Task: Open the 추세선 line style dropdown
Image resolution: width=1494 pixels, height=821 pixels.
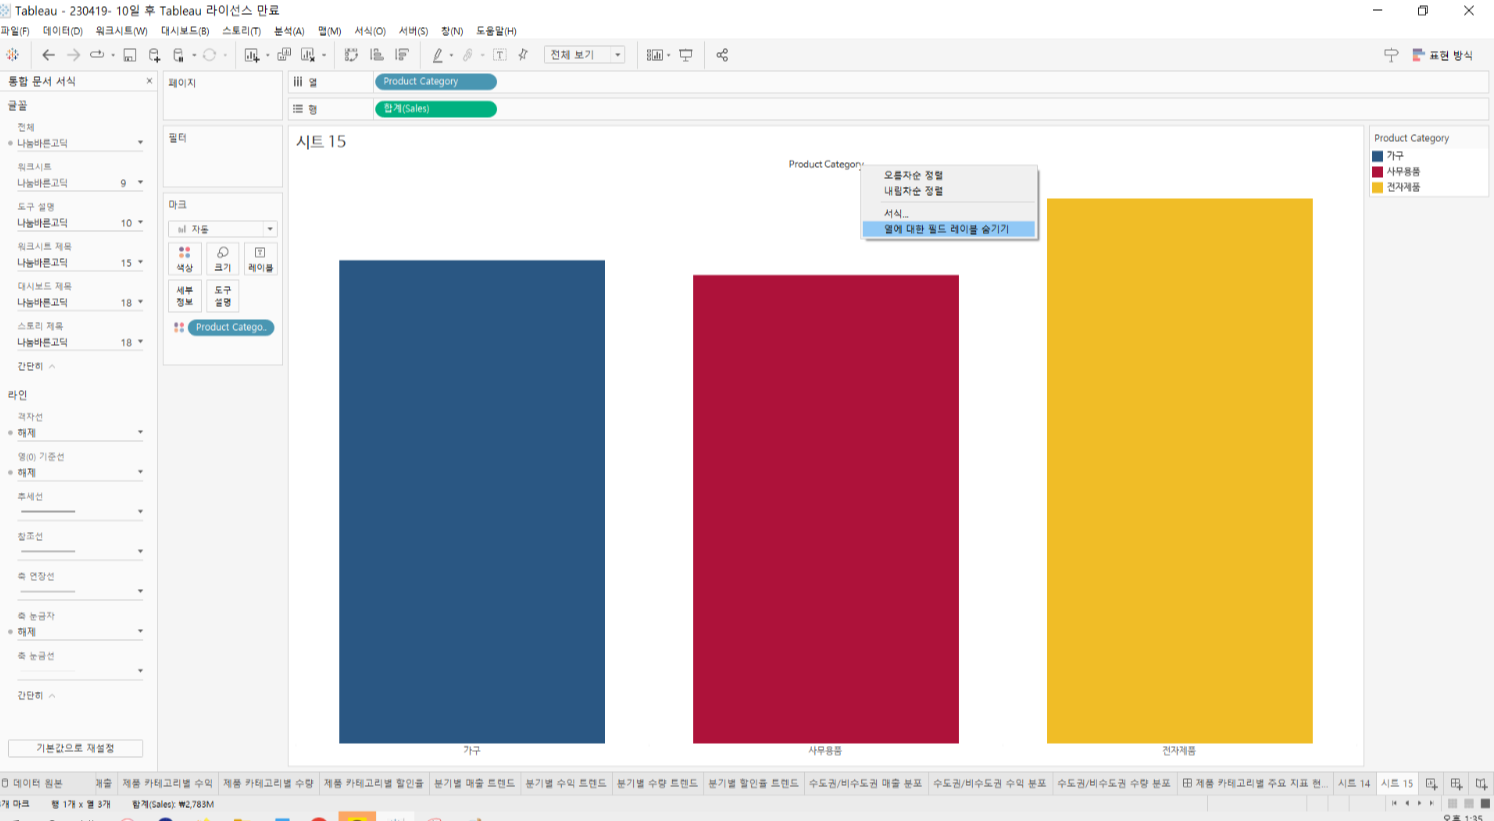Action: pos(80,512)
